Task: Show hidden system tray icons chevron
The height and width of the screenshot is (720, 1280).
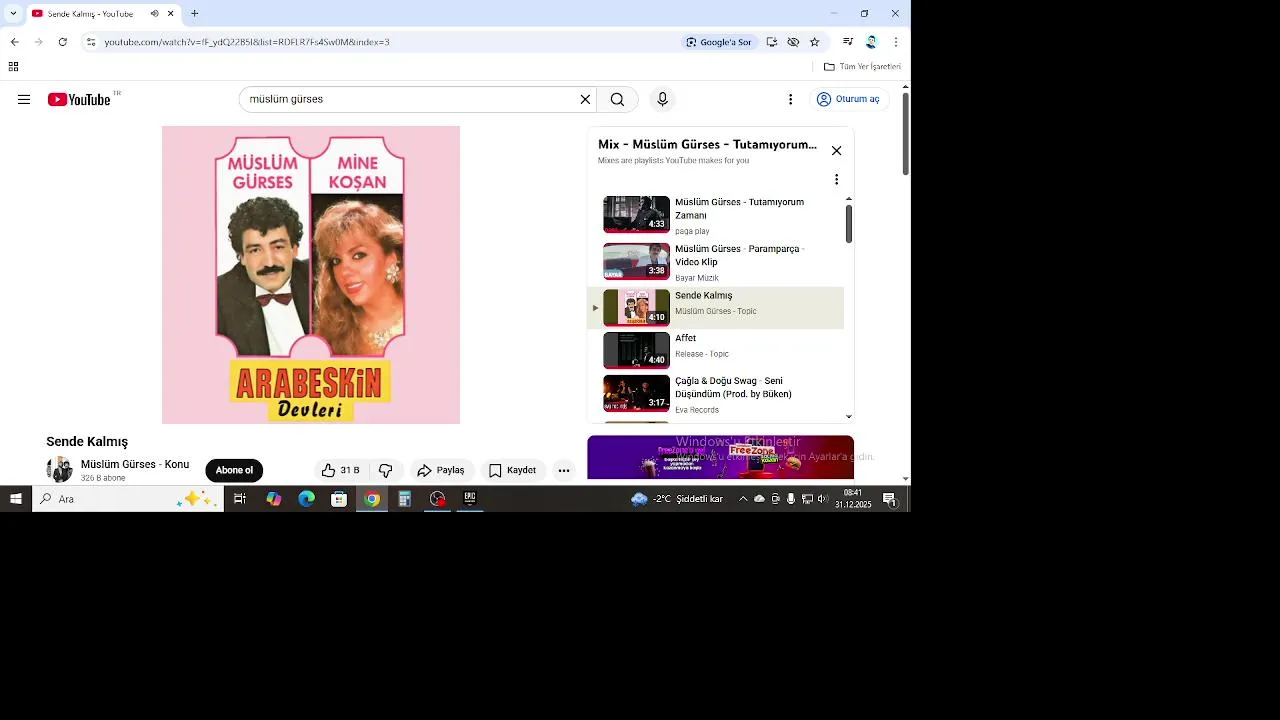Action: [743, 499]
